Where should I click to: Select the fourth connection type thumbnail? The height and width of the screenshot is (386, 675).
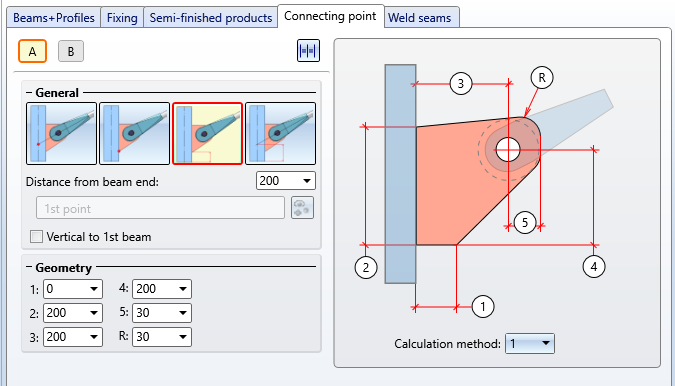280,133
